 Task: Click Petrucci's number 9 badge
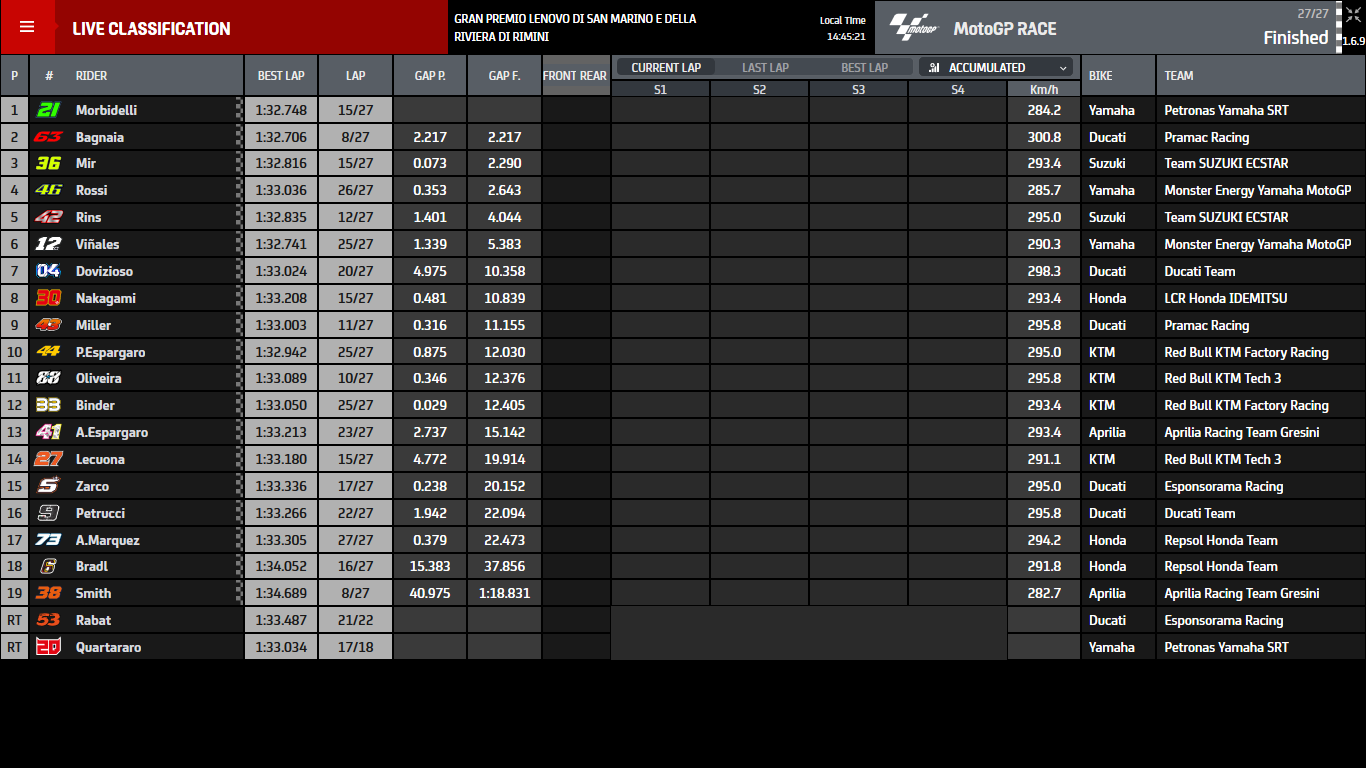tap(48, 513)
